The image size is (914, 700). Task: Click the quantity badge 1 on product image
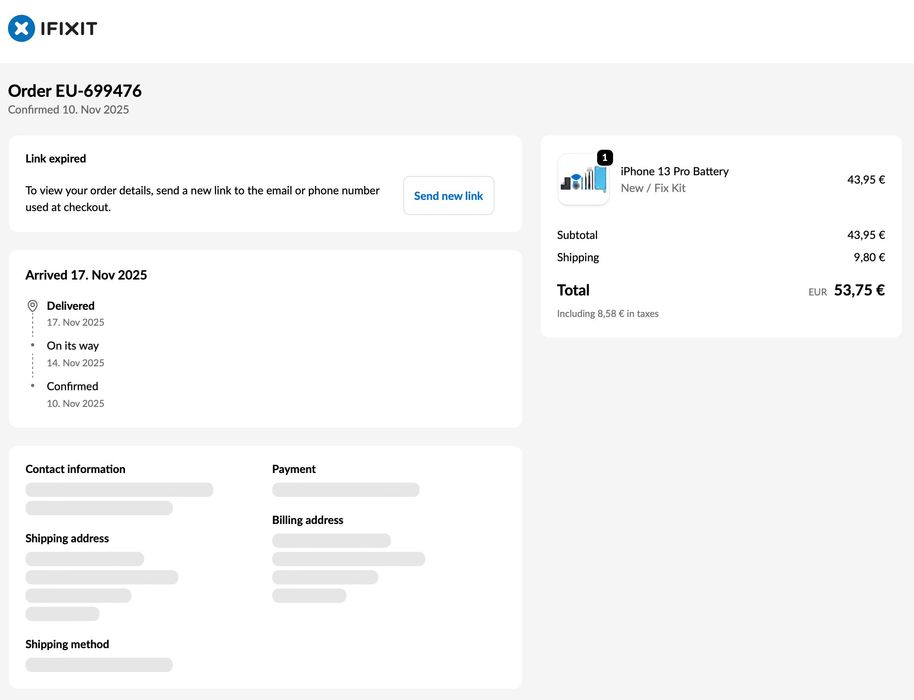604,157
